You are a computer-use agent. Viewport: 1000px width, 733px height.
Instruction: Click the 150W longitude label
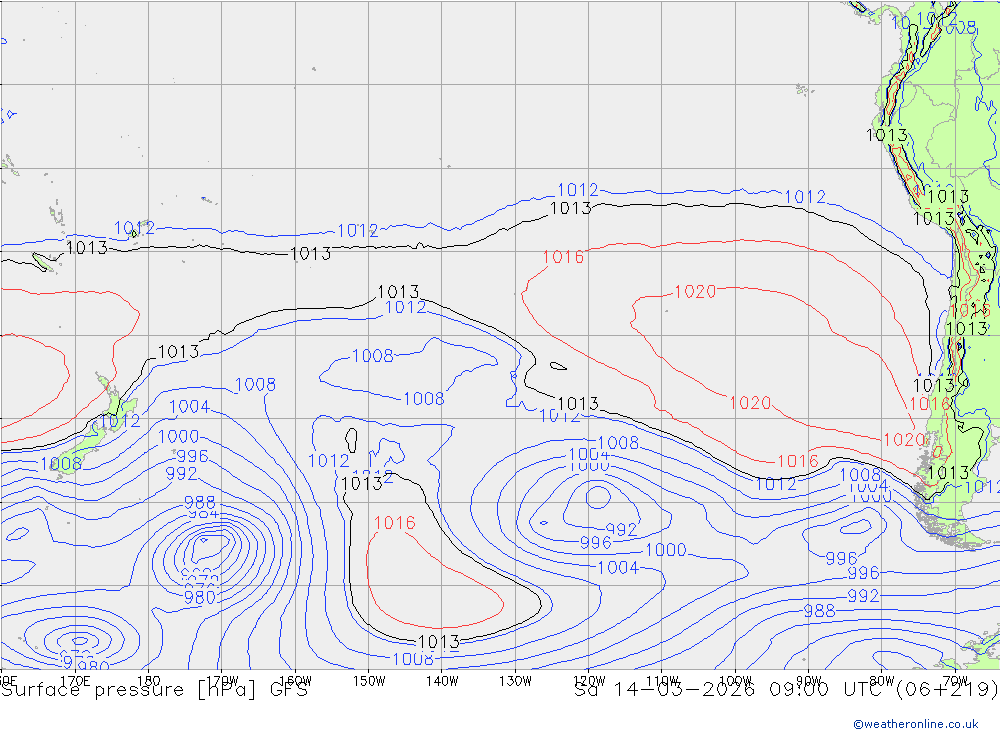pos(369,681)
